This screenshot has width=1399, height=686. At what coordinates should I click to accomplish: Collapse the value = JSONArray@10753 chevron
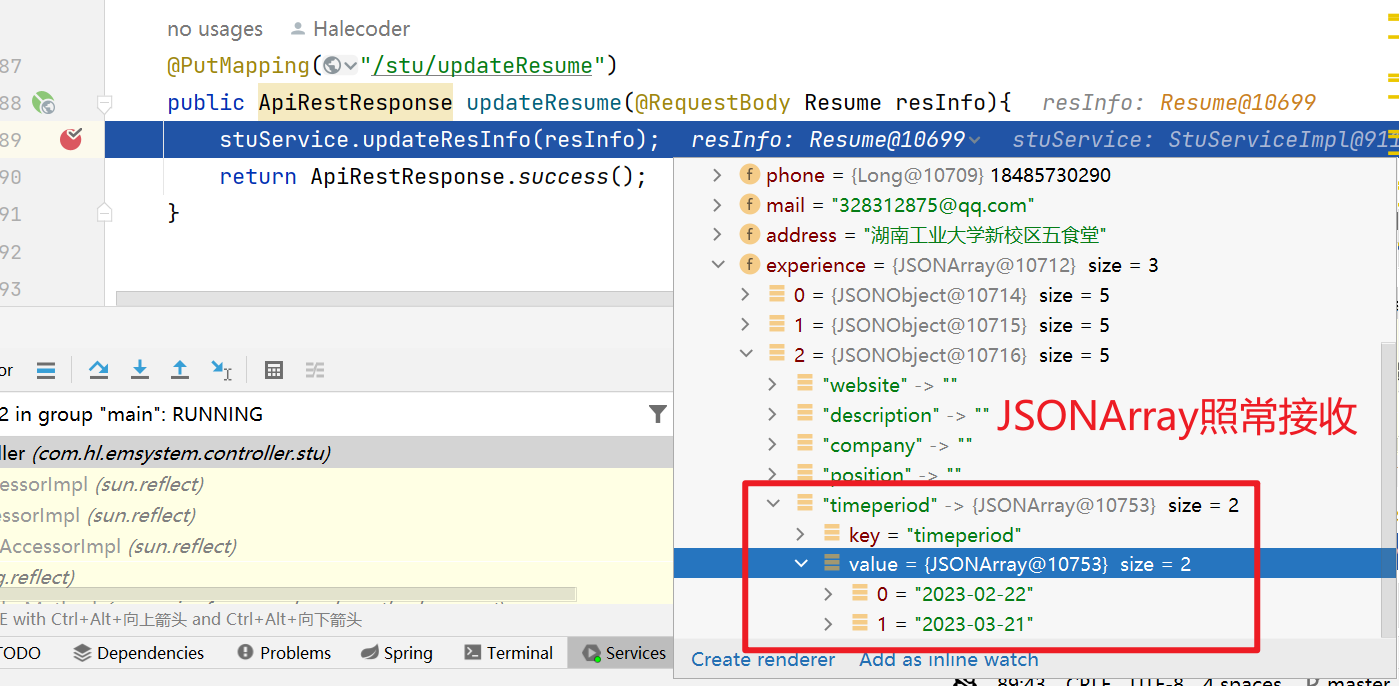tap(800, 564)
